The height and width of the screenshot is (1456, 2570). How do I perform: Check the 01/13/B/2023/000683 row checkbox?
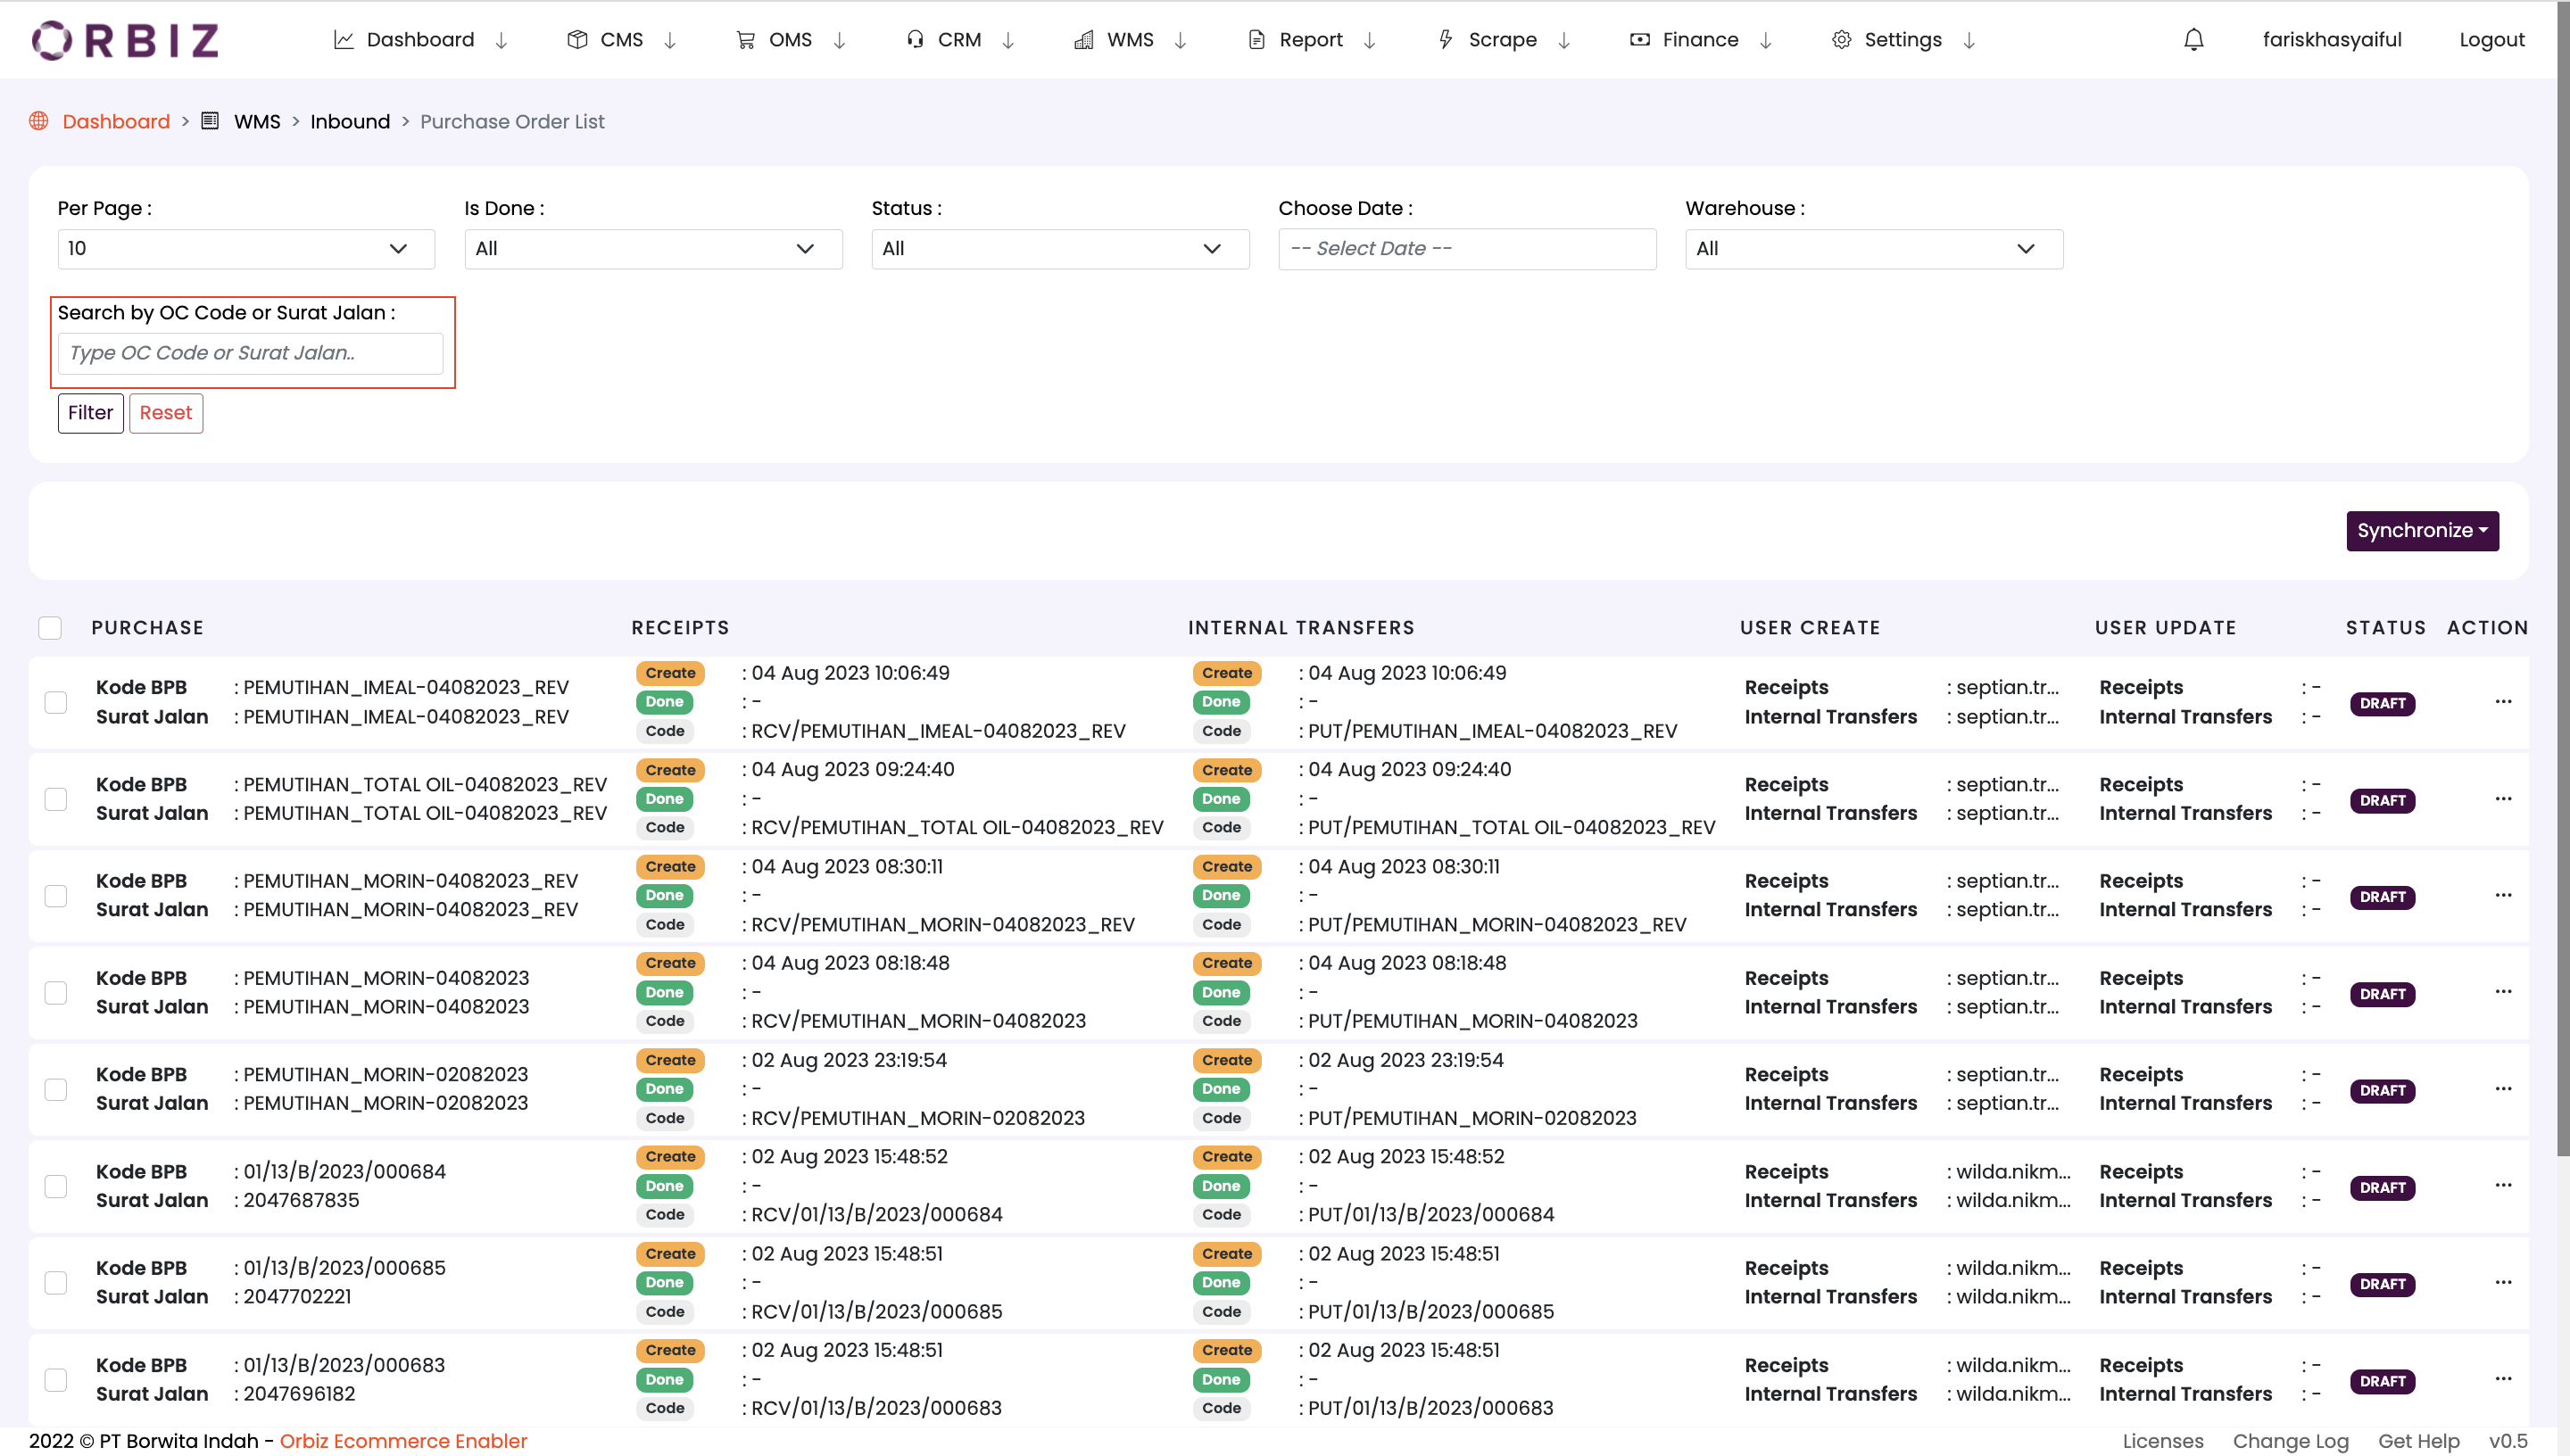coord(56,1380)
